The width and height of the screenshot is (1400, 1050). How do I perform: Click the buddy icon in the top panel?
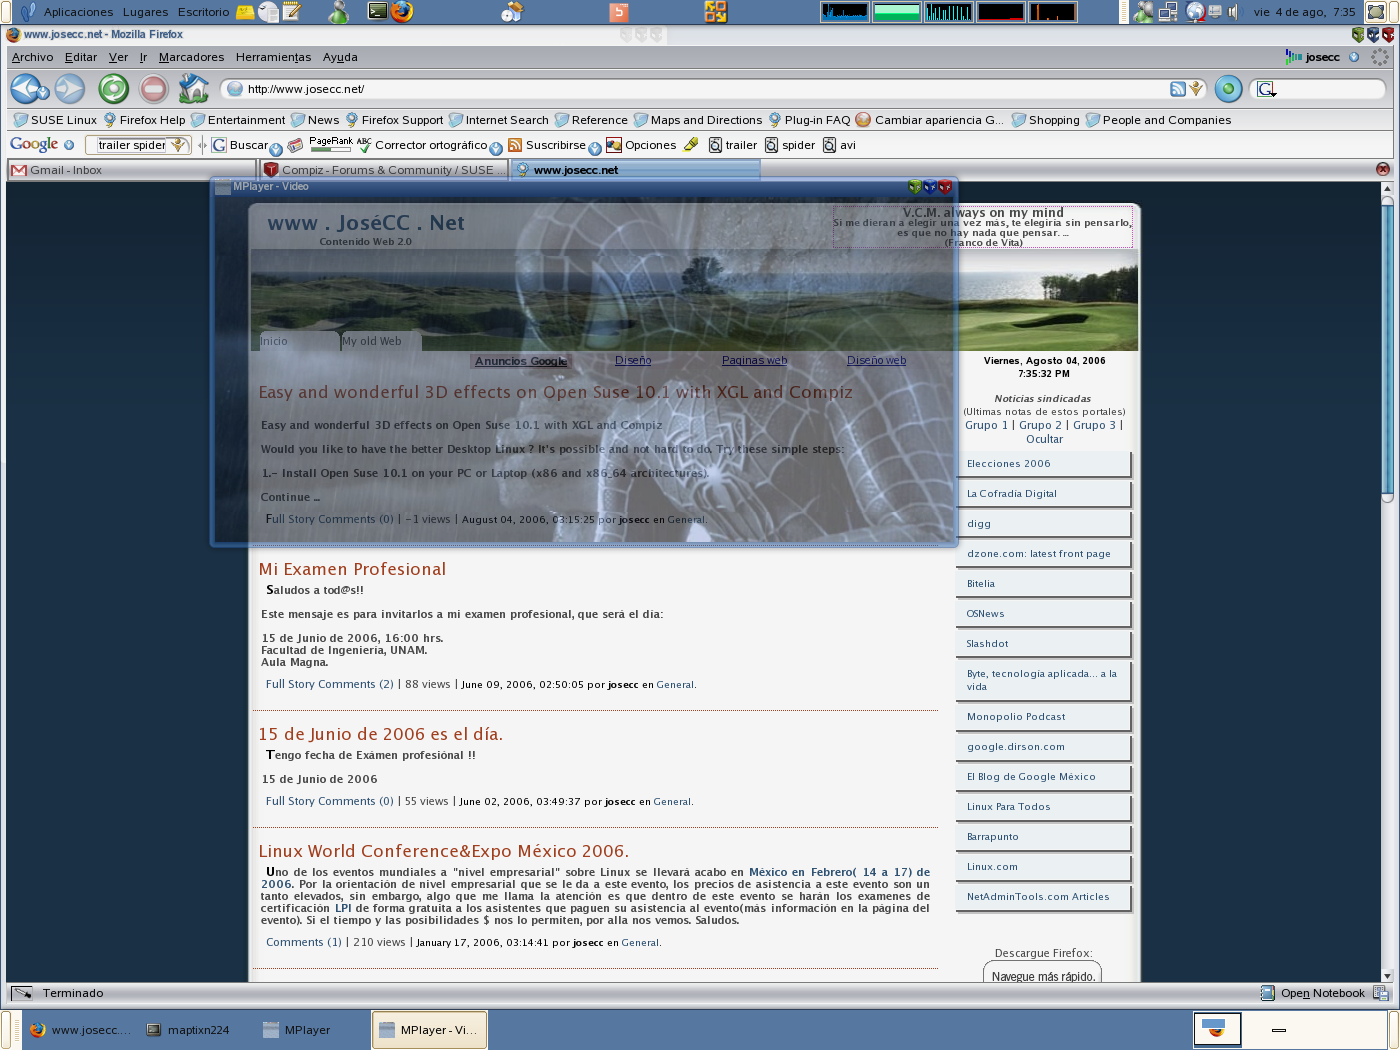(x=339, y=12)
